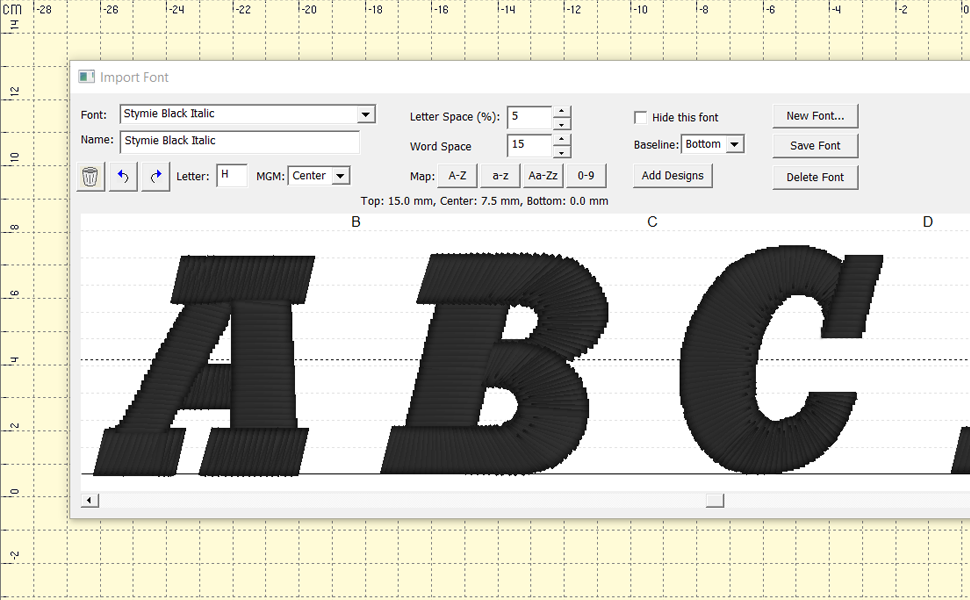Screen dimensions: 970x600
Task: Open the Baseline Bottom dropdown
Action: coord(735,145)
